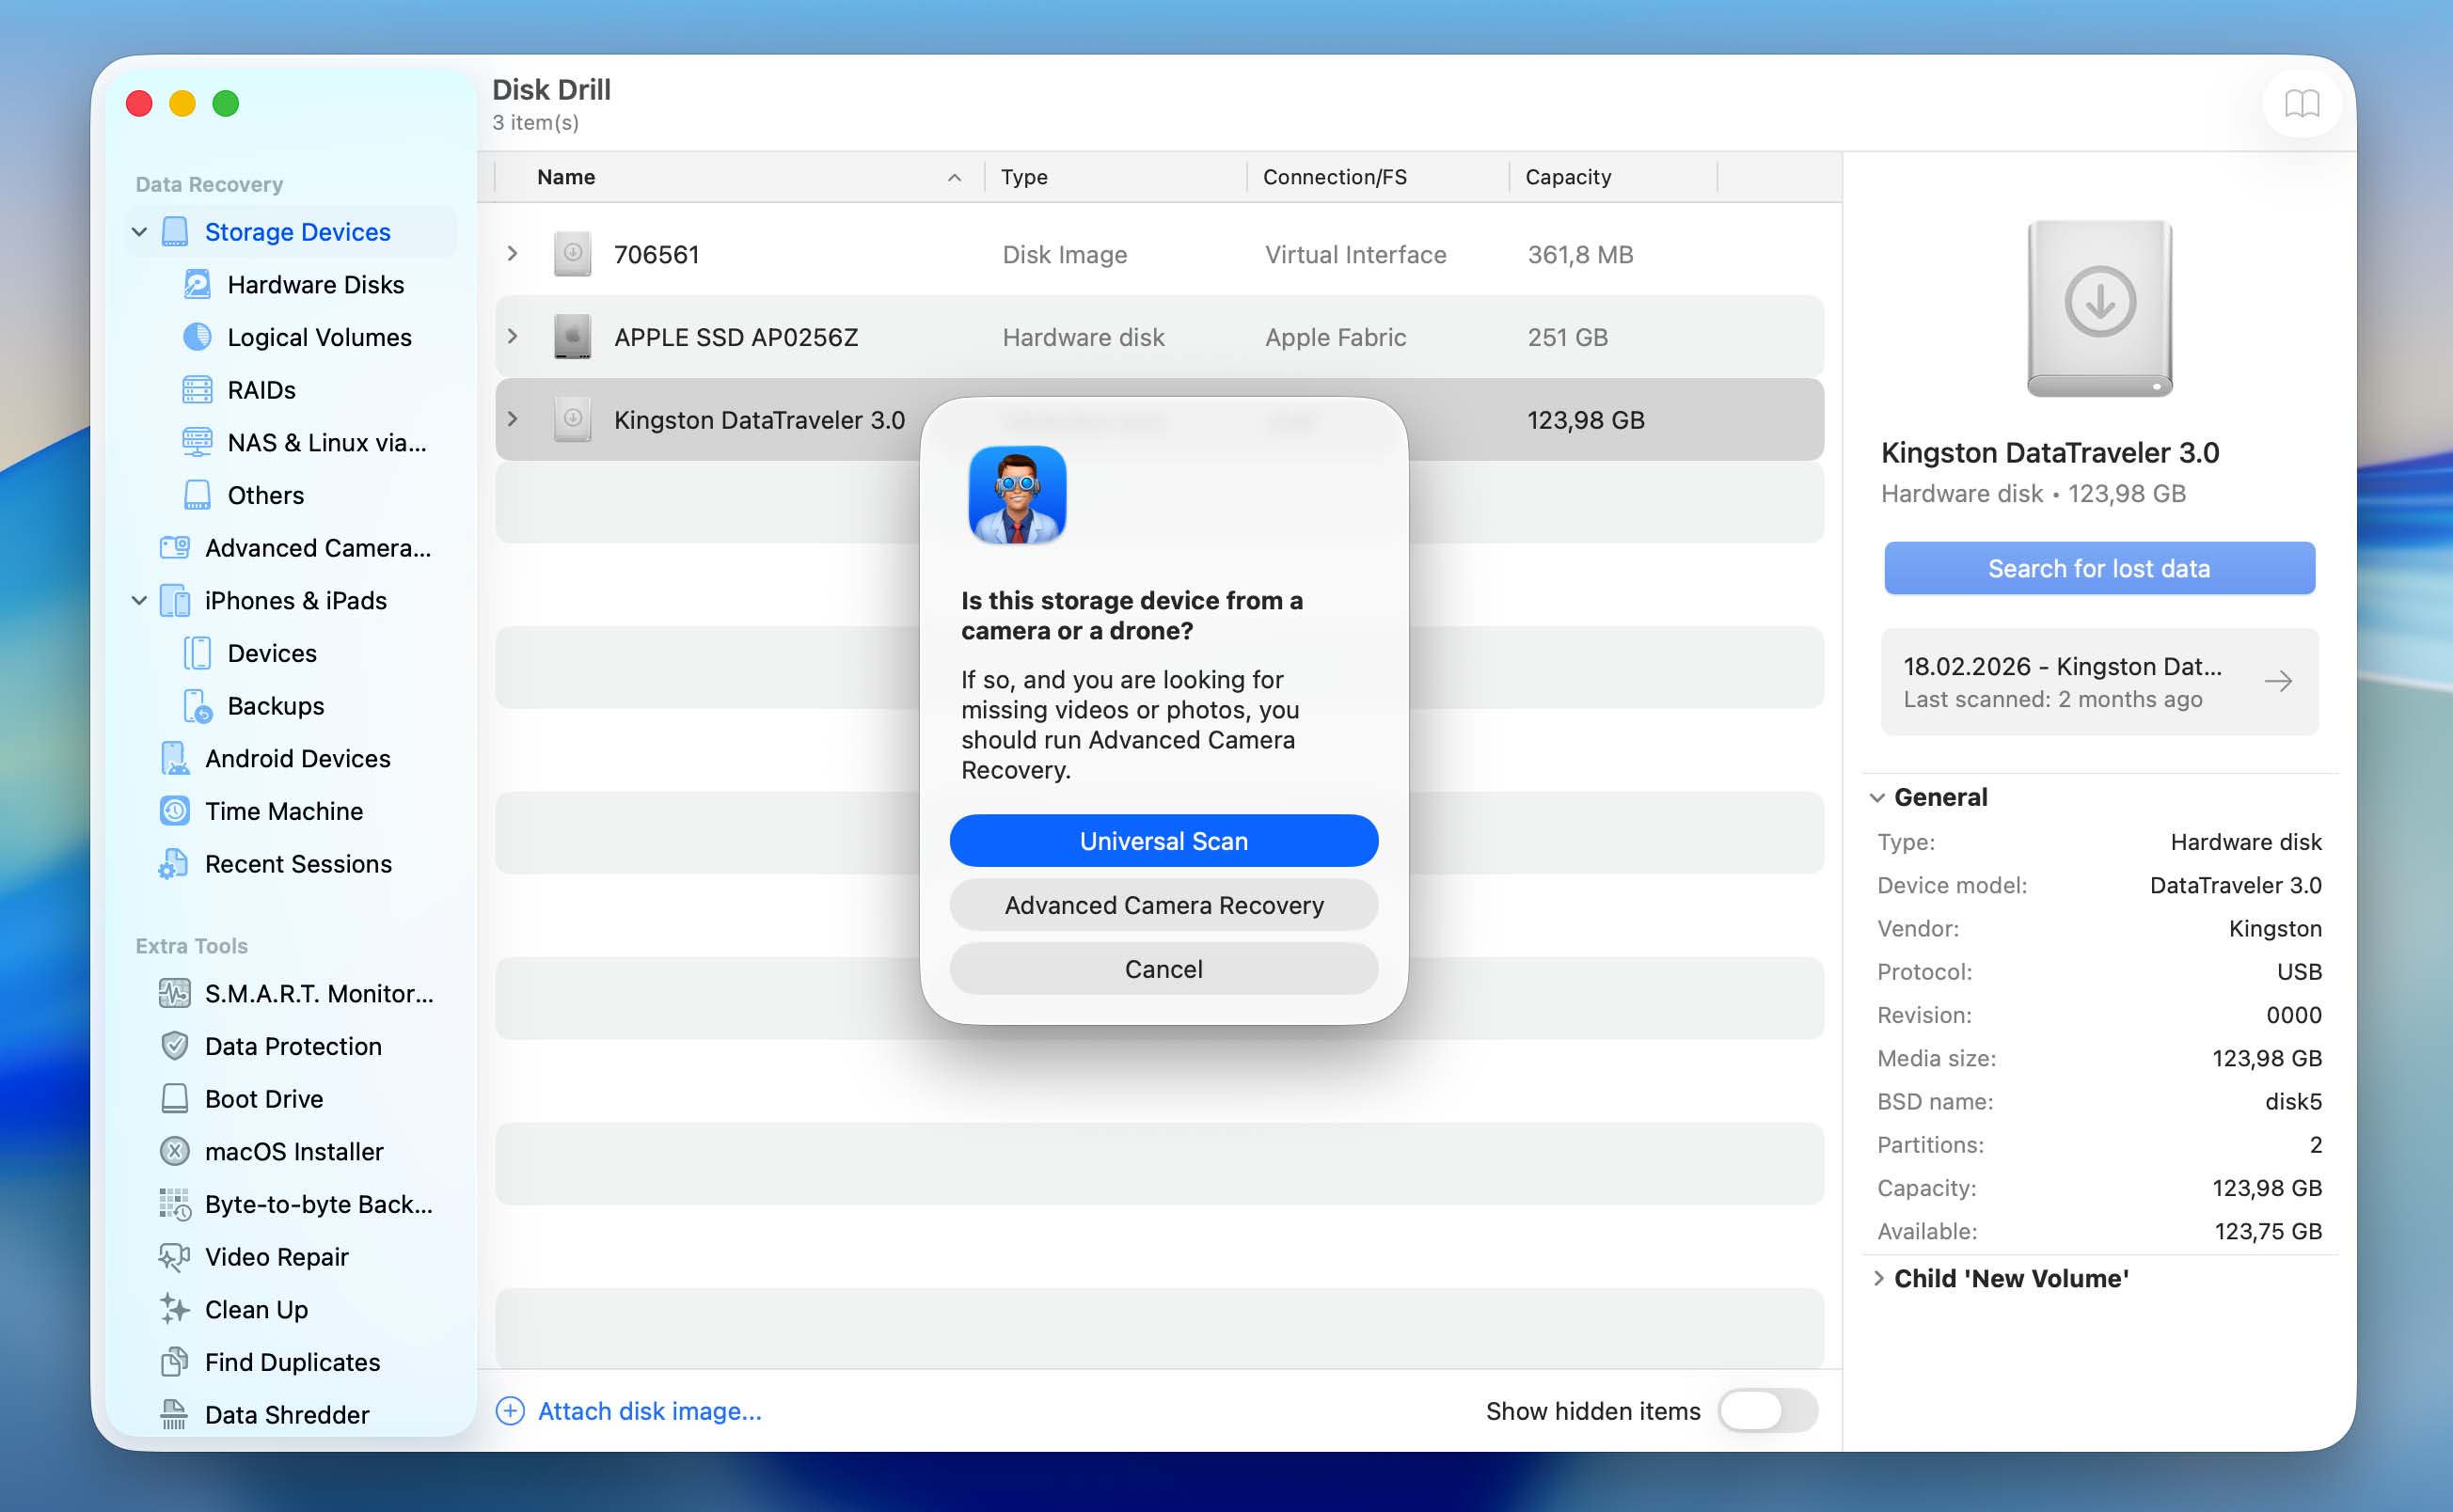Open Hardware Disks icon in sidebar
The image size is (2453, 1512).
[x=197, y=285]
